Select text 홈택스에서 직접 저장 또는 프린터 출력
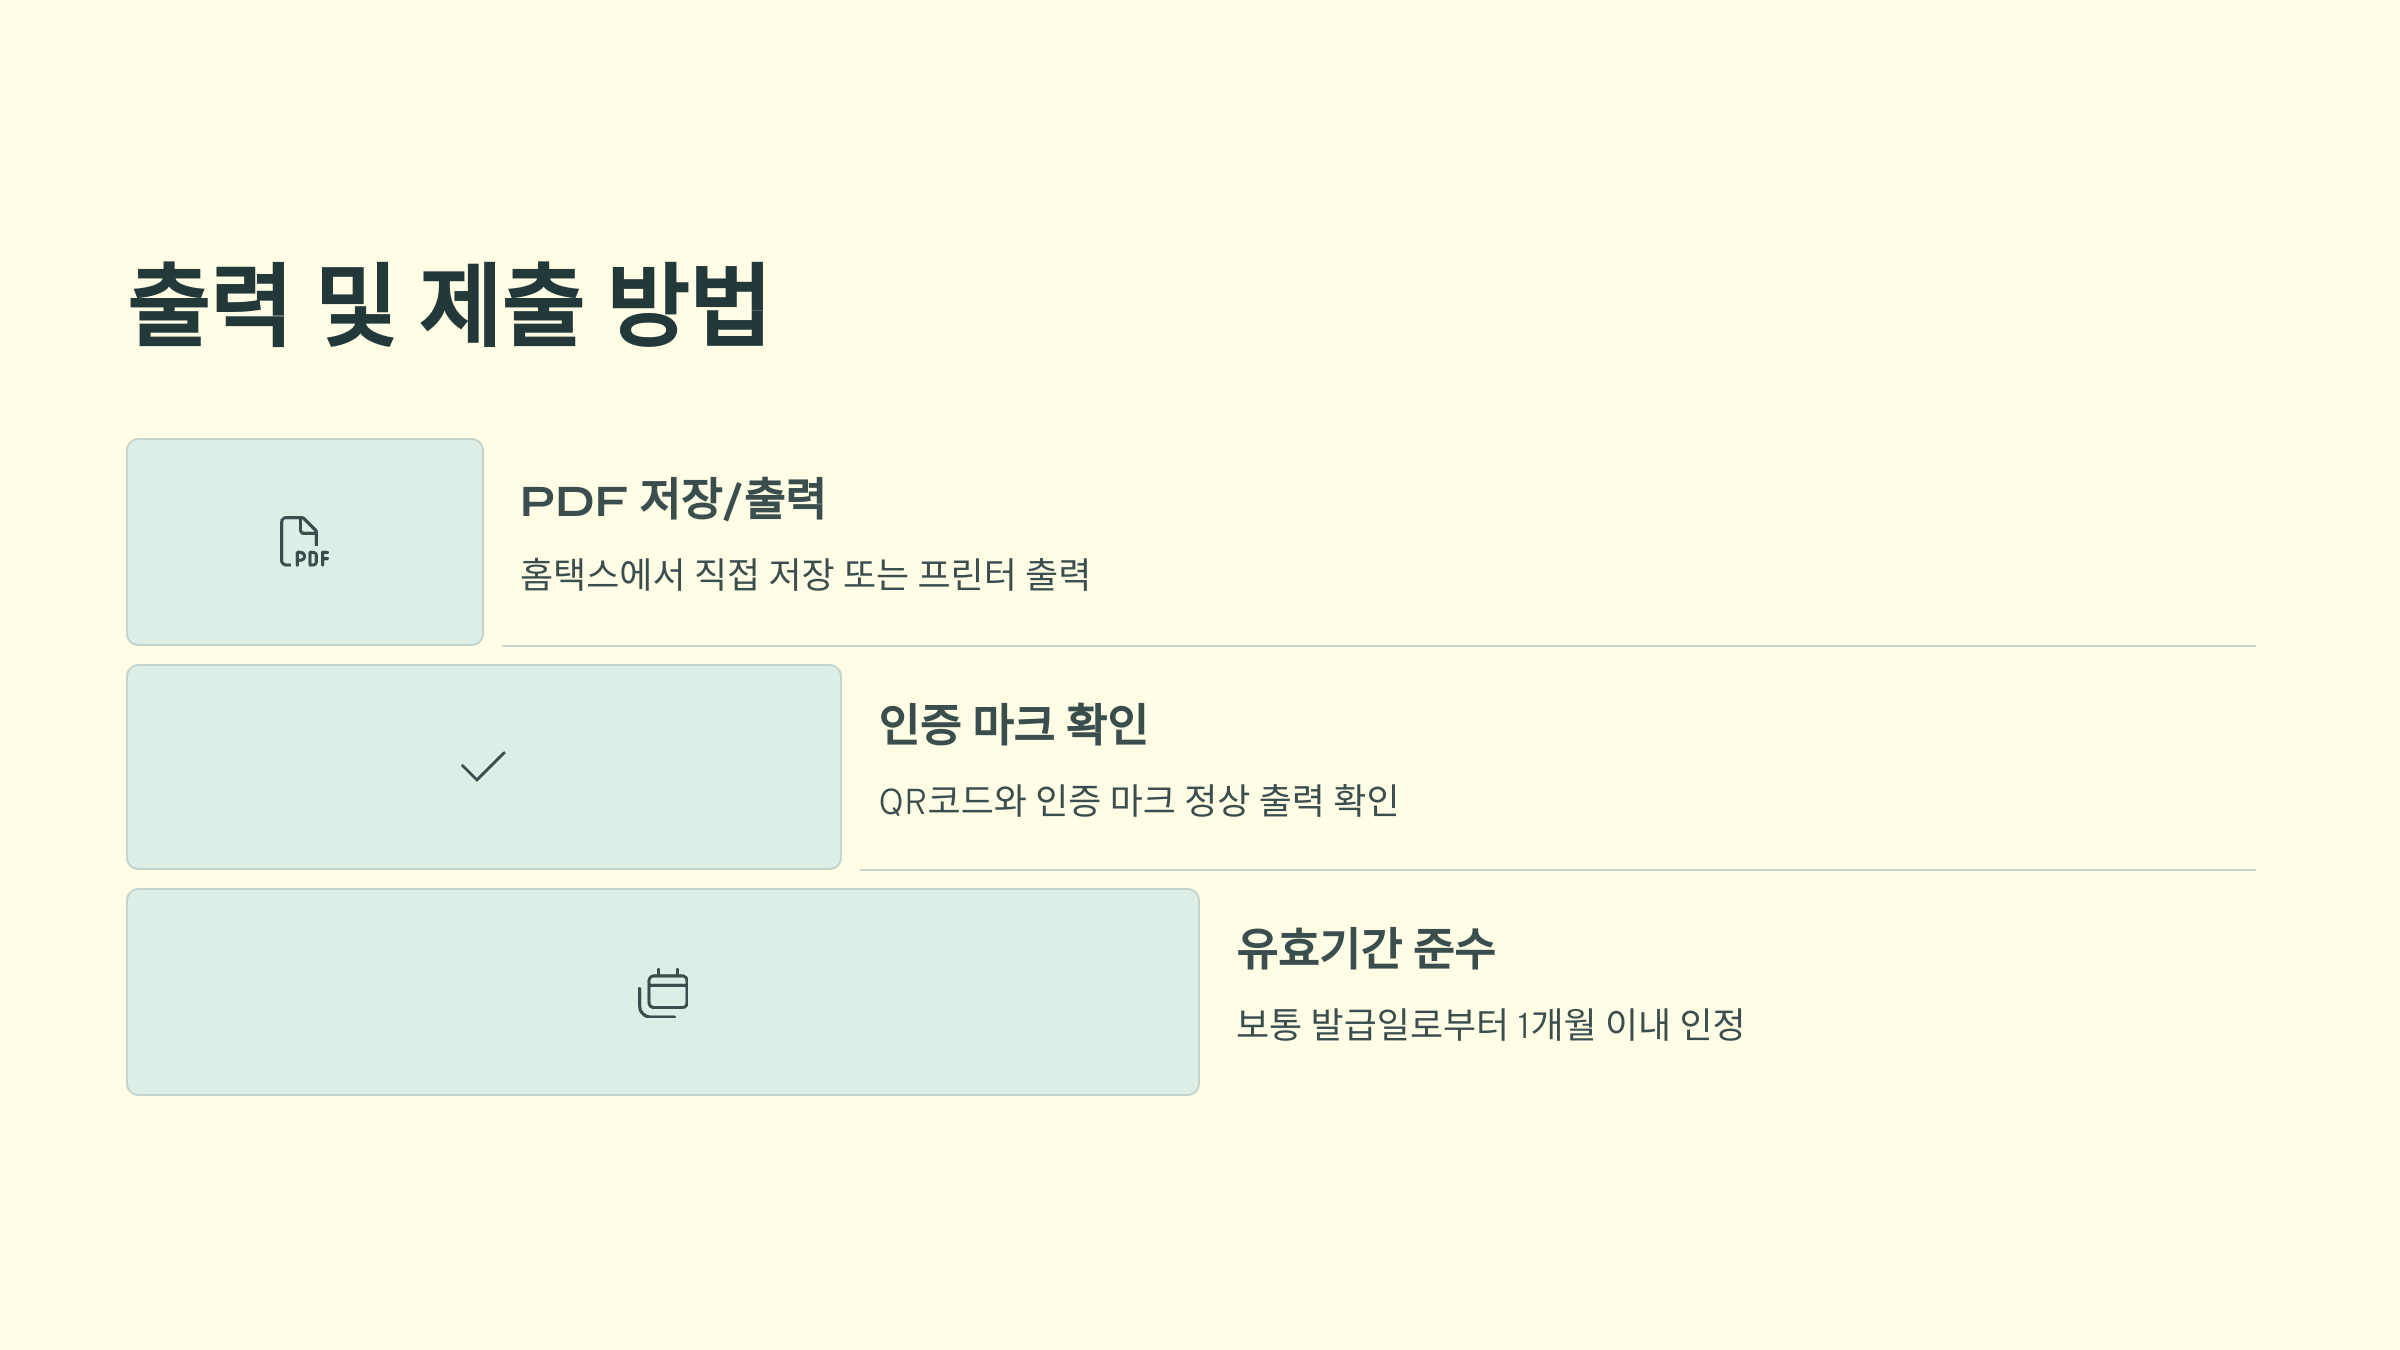Viewport: 2400px width, 1350px height. [x=805, y=575]
